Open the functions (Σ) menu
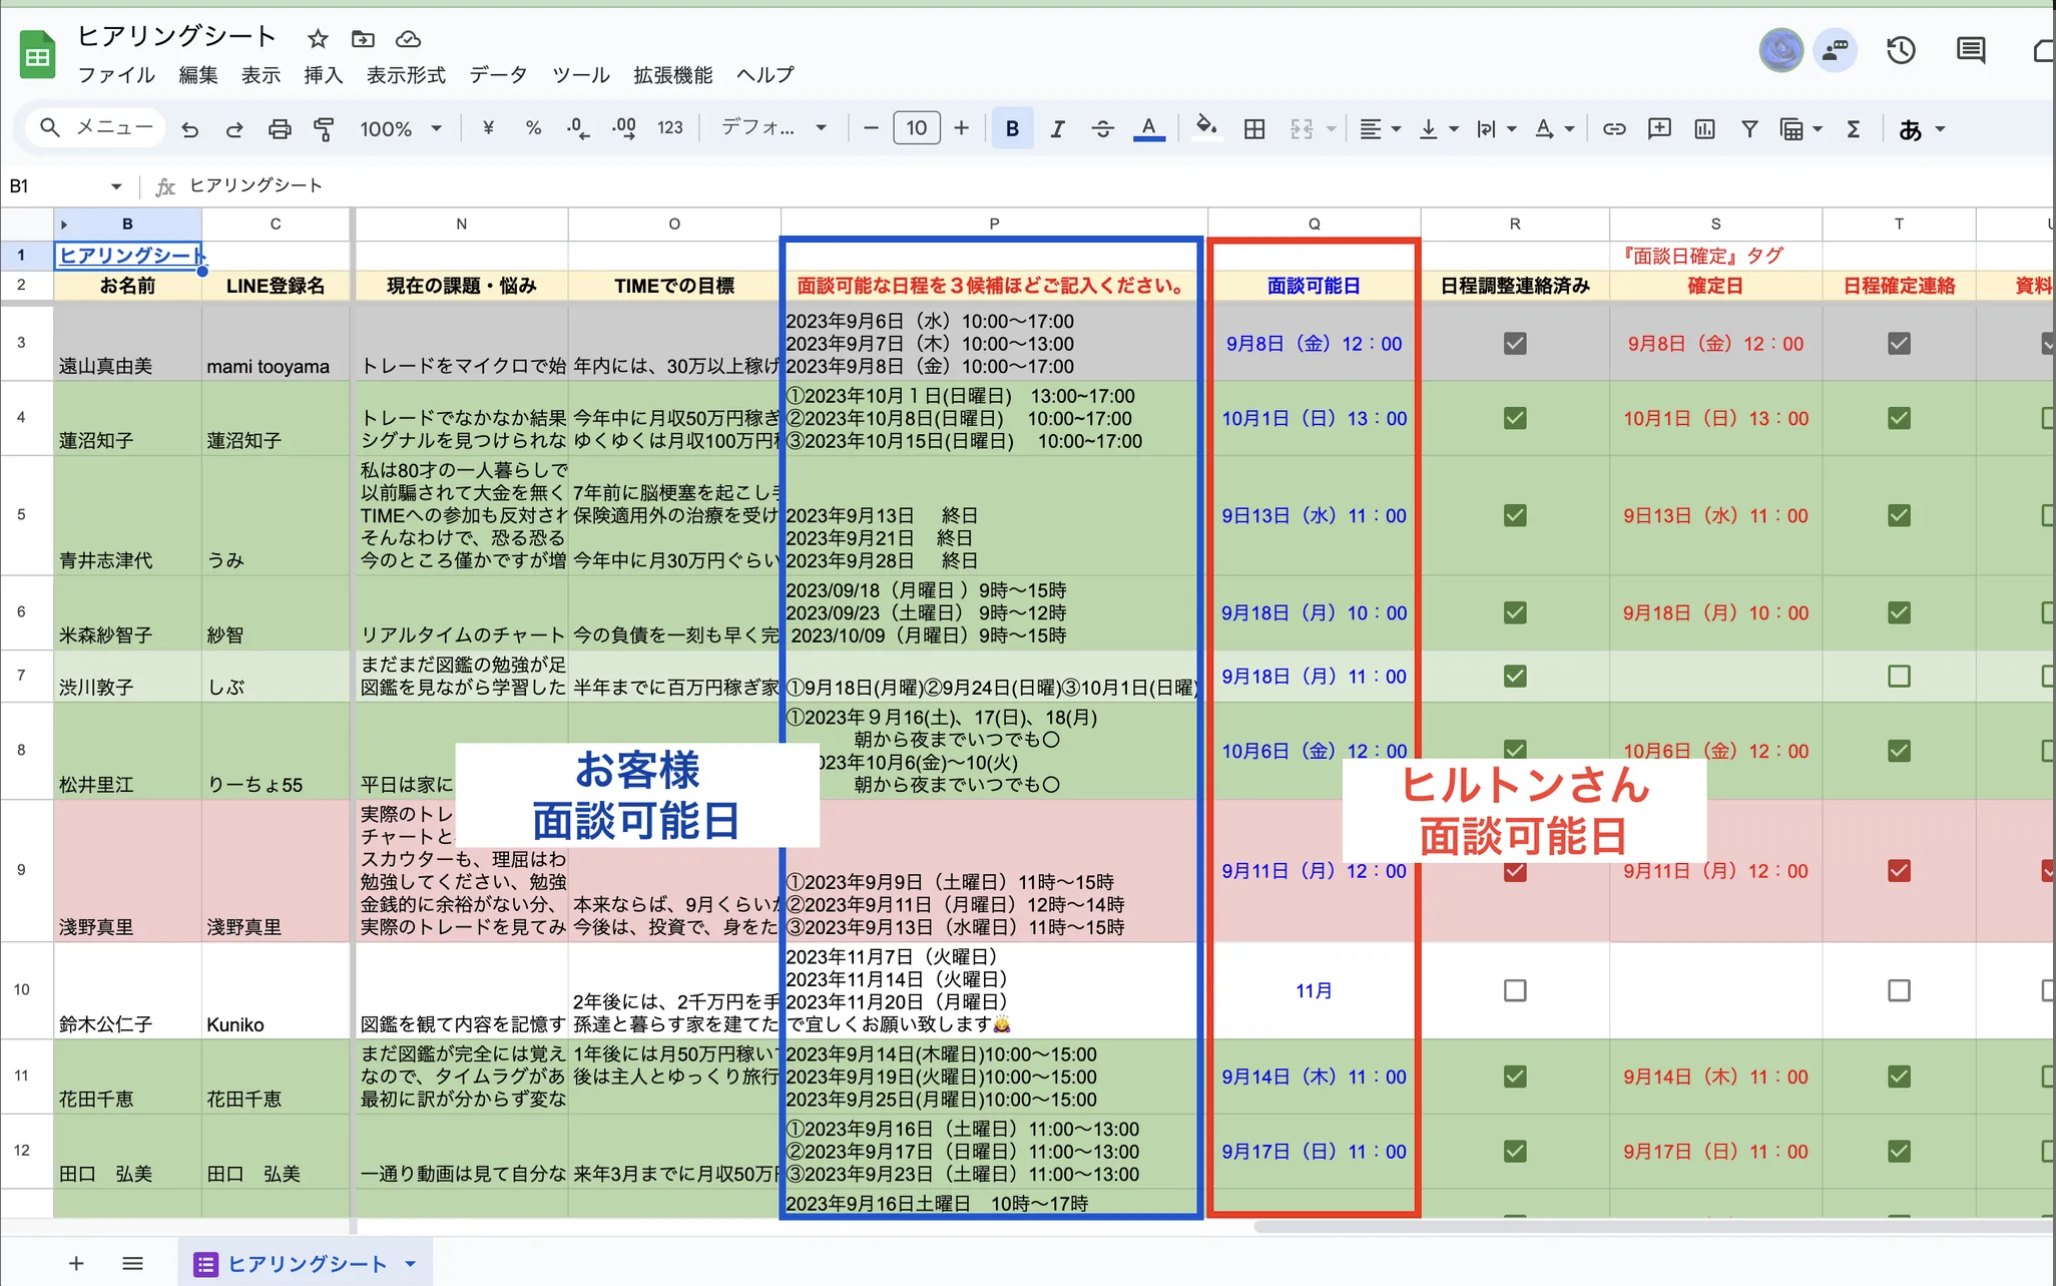 click(1853, 128)
